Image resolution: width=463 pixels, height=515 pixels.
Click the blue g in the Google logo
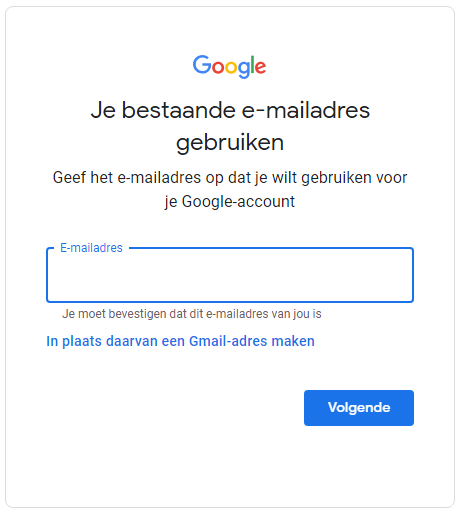point(244,69)
